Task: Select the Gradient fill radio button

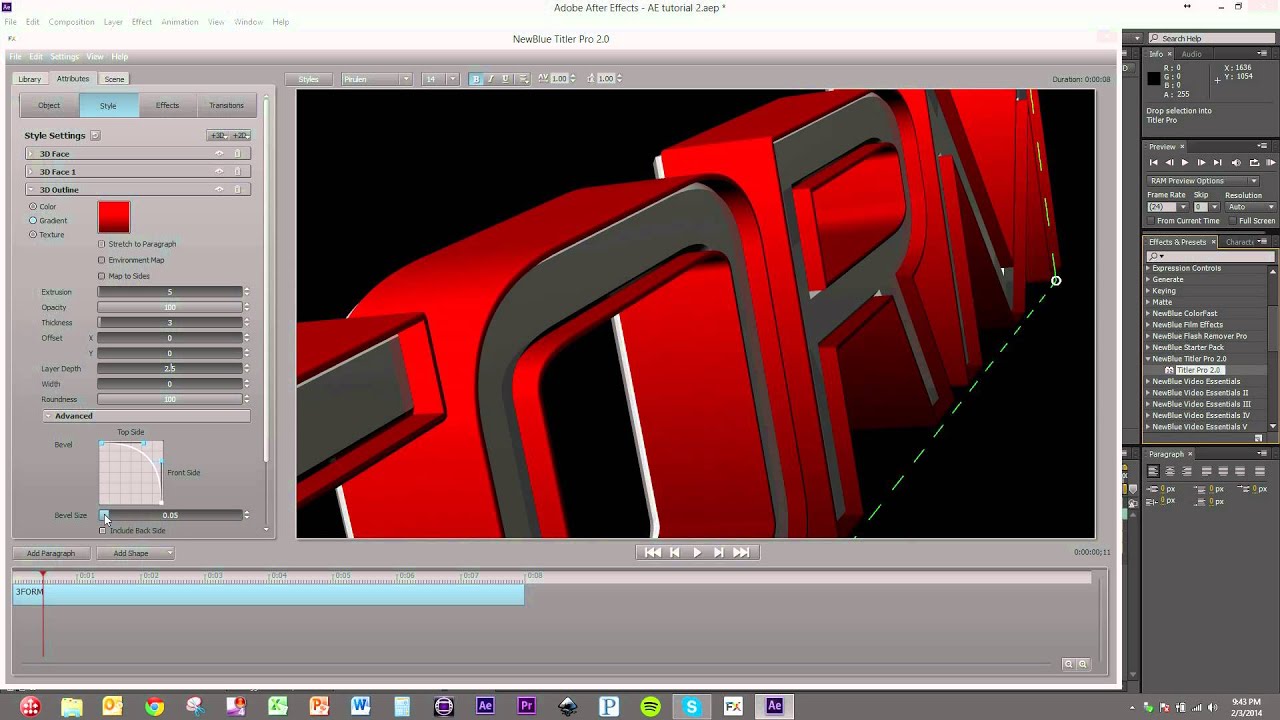Action: 33,221
